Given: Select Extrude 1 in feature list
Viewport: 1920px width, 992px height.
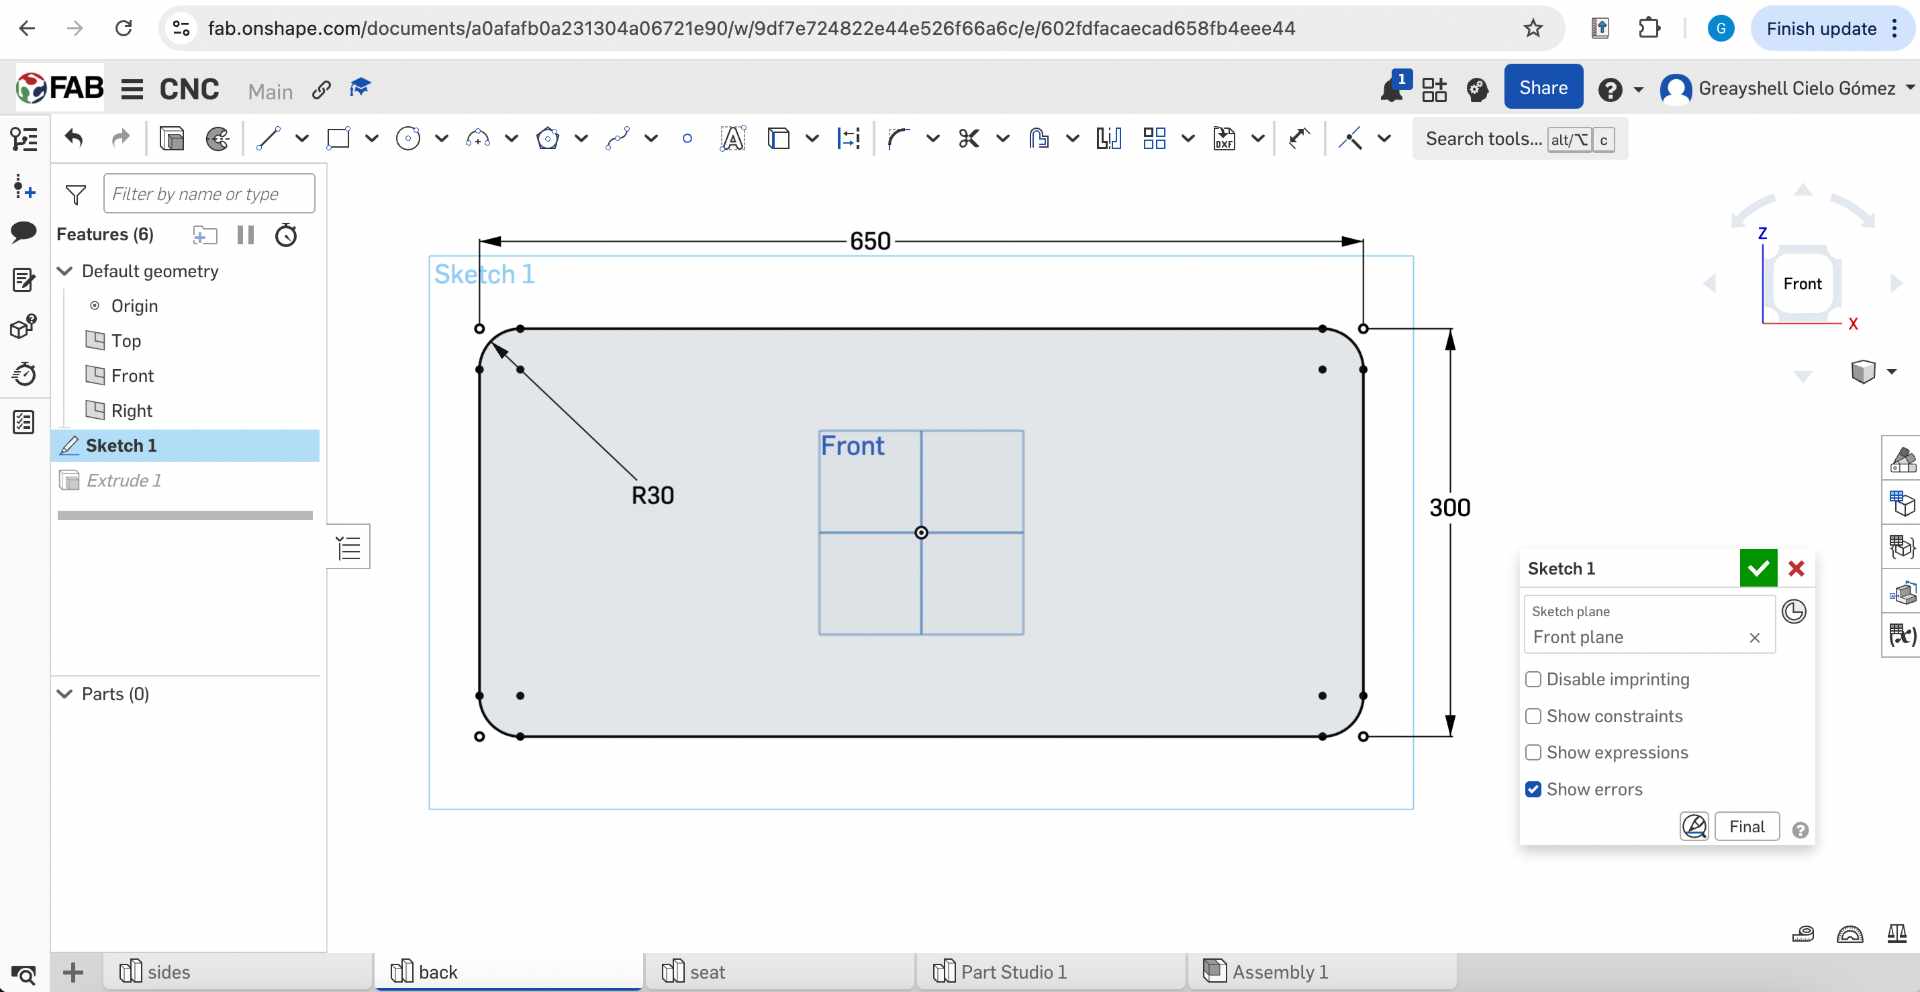Looking at the screenshot, I should [x=185, y=481].
